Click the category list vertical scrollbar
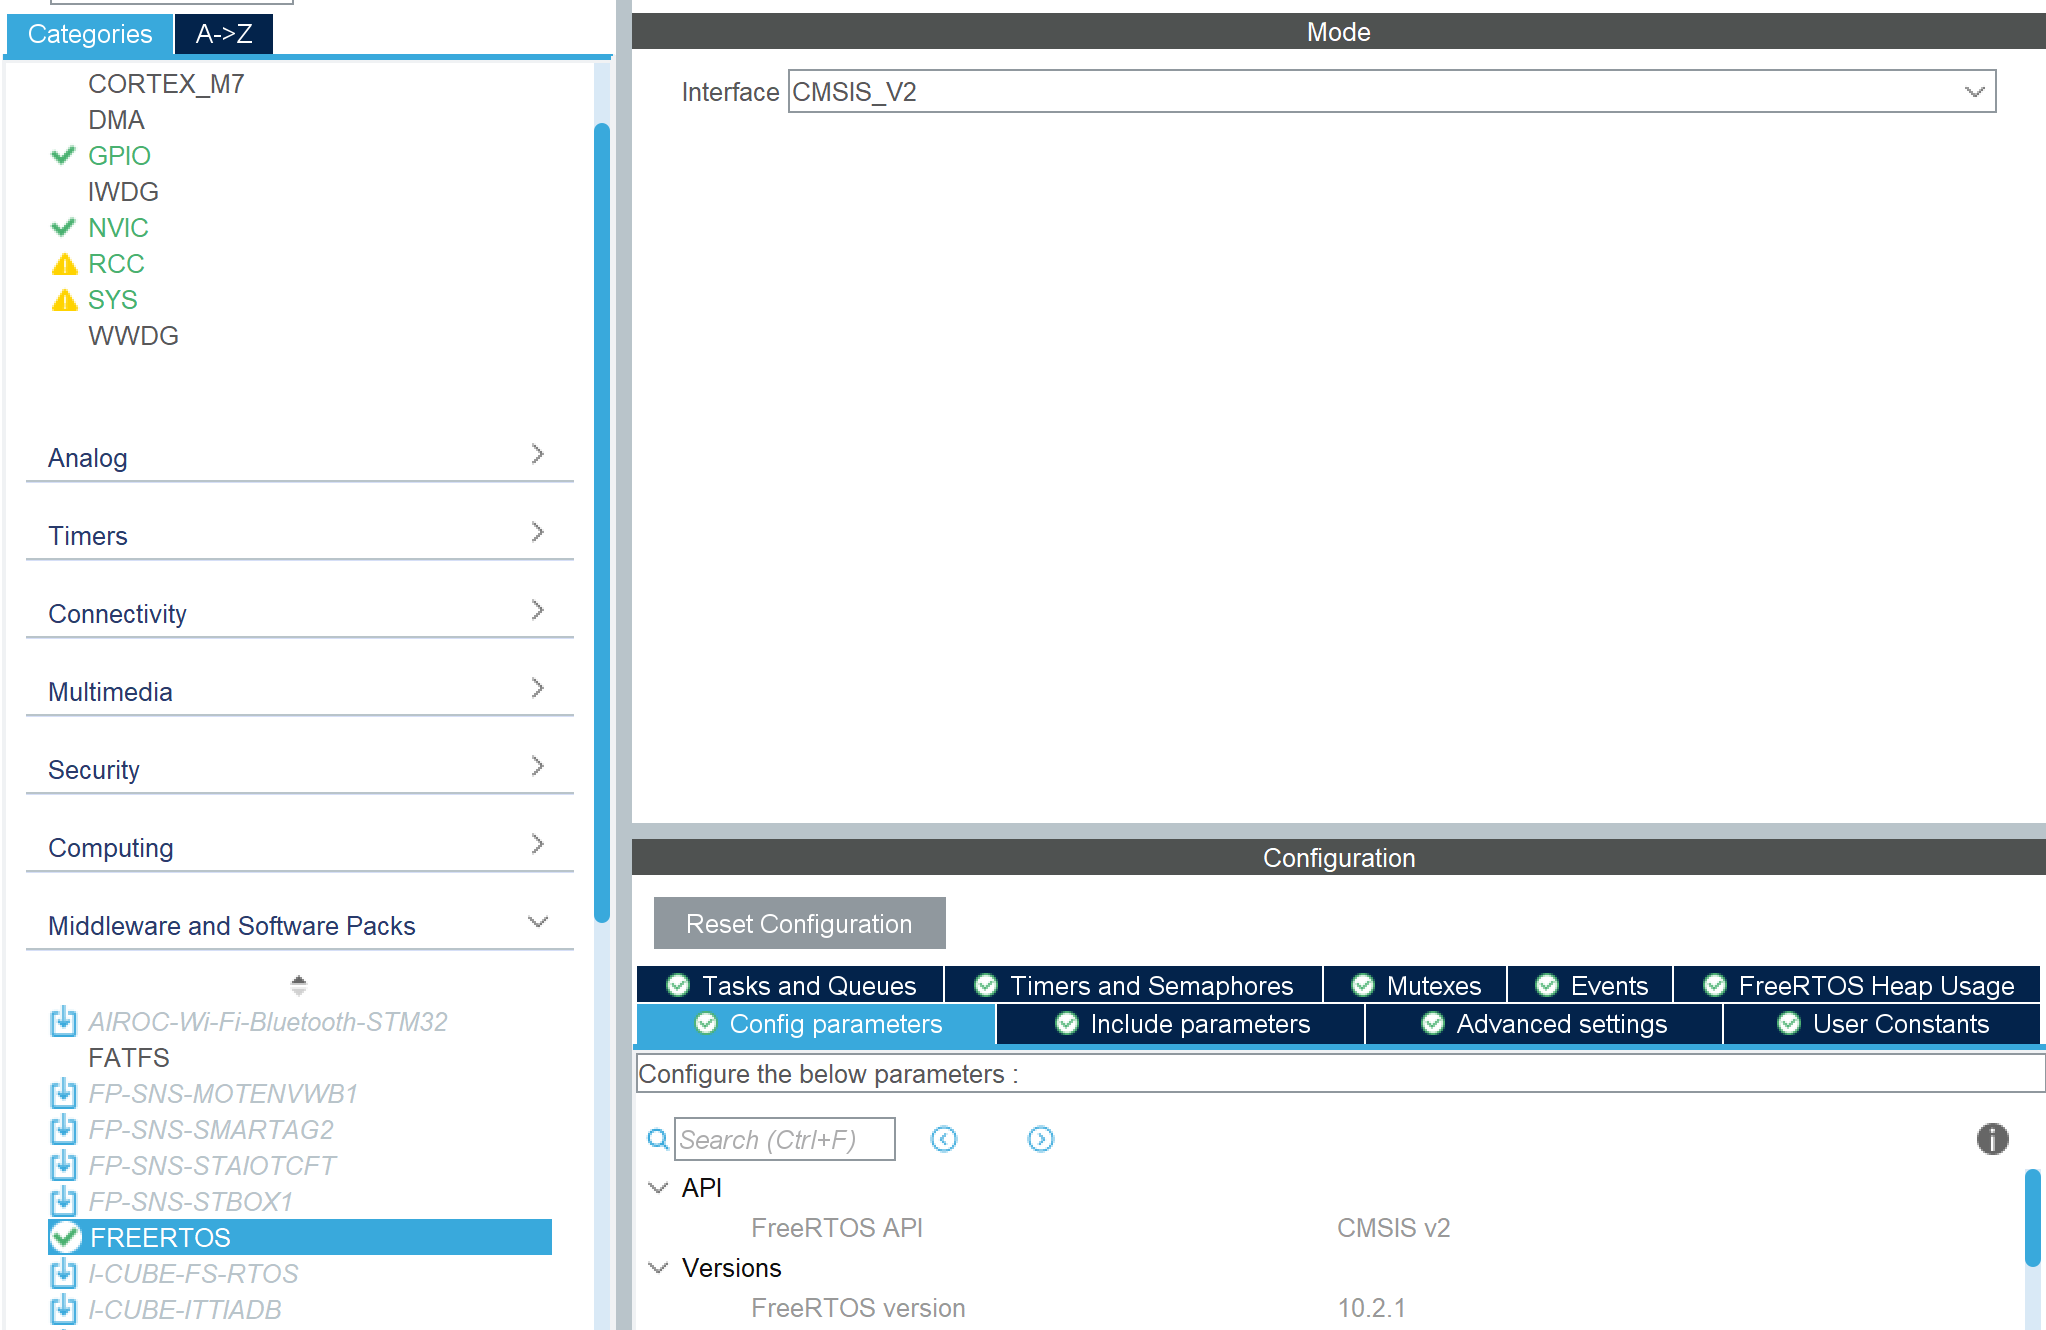Image resolution: width=2046 pixels, height=1330 pixels. [601, 520]
